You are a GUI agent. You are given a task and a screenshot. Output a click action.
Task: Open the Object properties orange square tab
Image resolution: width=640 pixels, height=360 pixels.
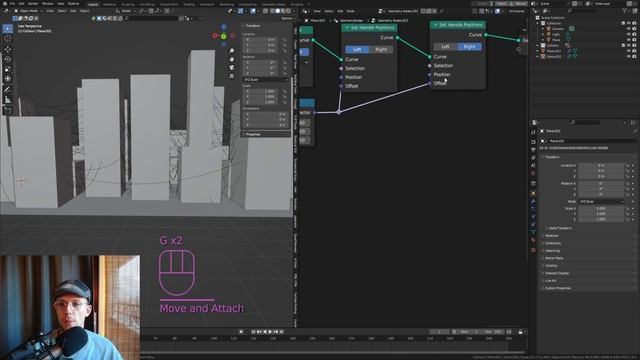(x=533, y=193)
